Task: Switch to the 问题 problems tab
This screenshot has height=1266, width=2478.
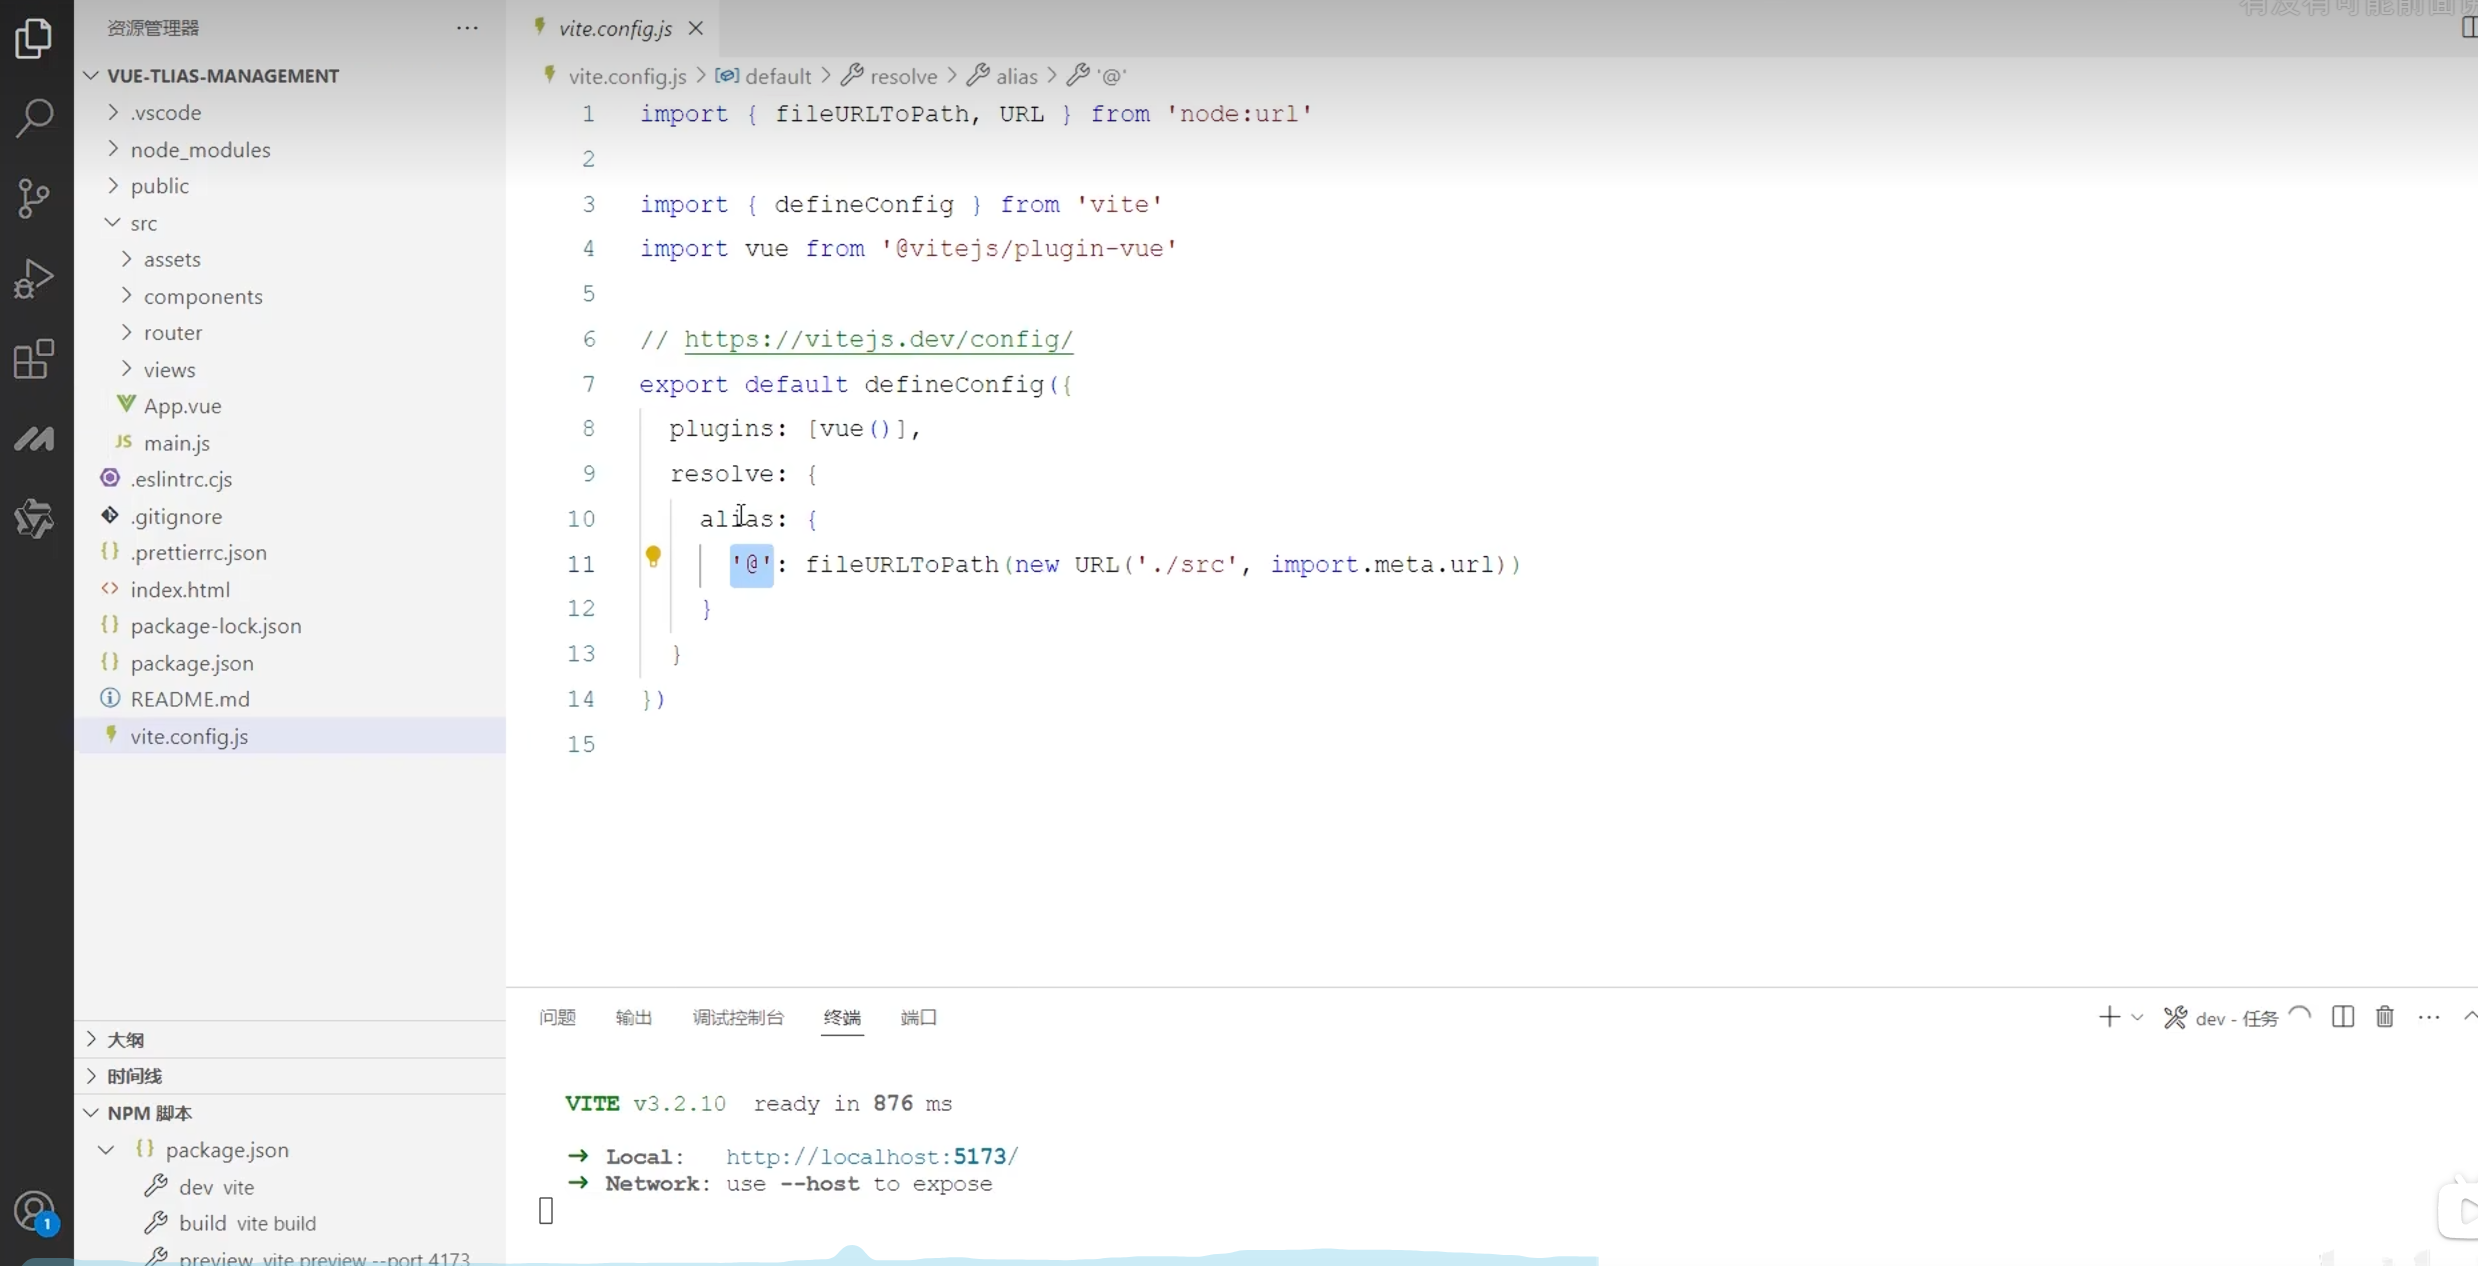Action: coord(557,1017)
